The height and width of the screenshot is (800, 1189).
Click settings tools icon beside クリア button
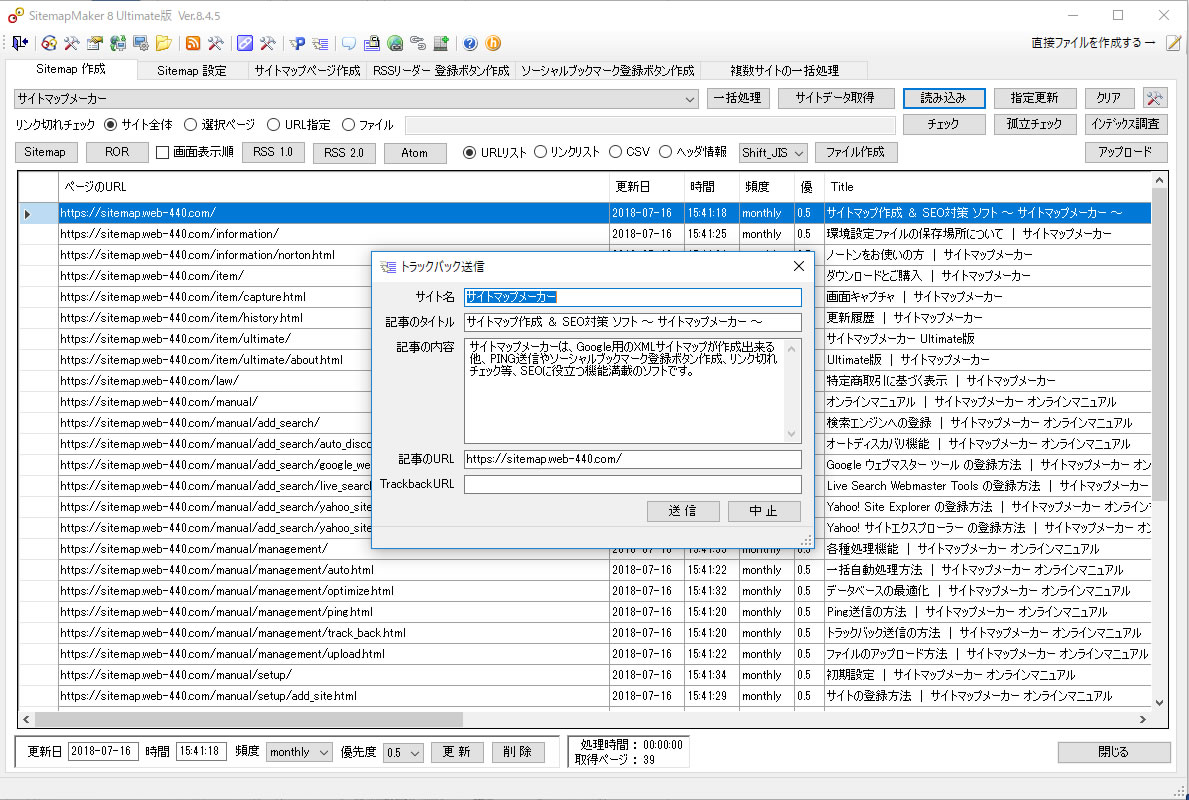[1155, 98]
